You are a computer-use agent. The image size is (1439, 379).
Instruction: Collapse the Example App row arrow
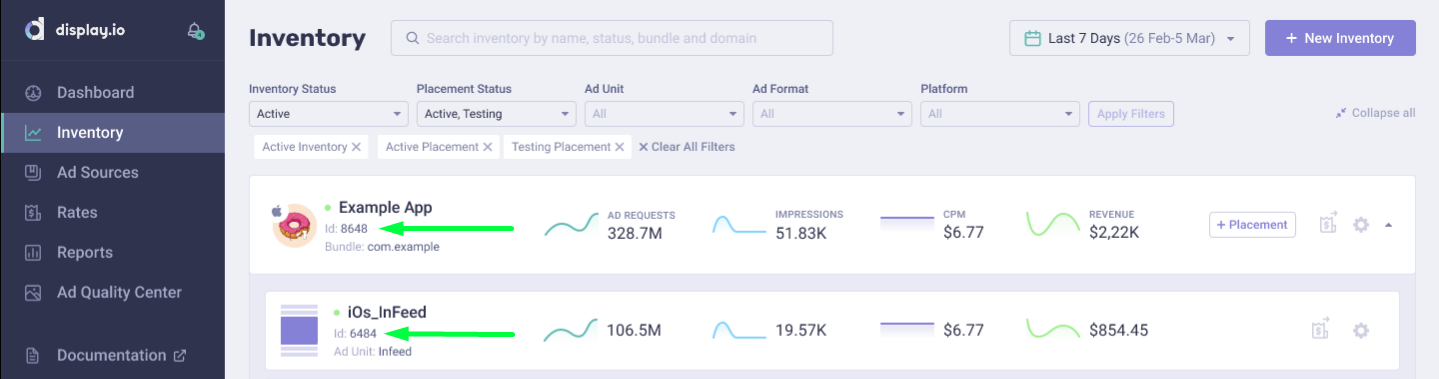pyautogui.click(x=1388, y=225)
